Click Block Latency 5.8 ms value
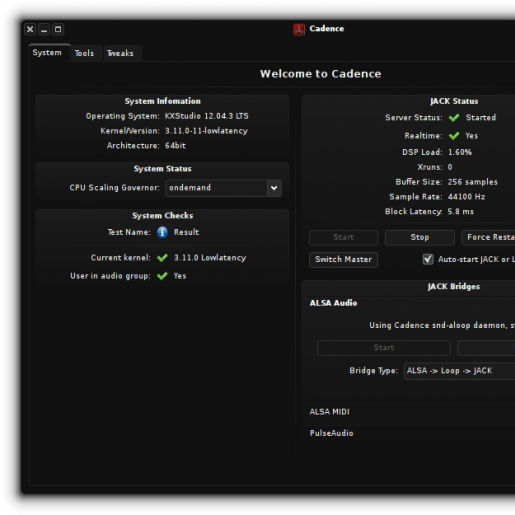Viewport: 515px width, 515px height. (x=461, y=212)
